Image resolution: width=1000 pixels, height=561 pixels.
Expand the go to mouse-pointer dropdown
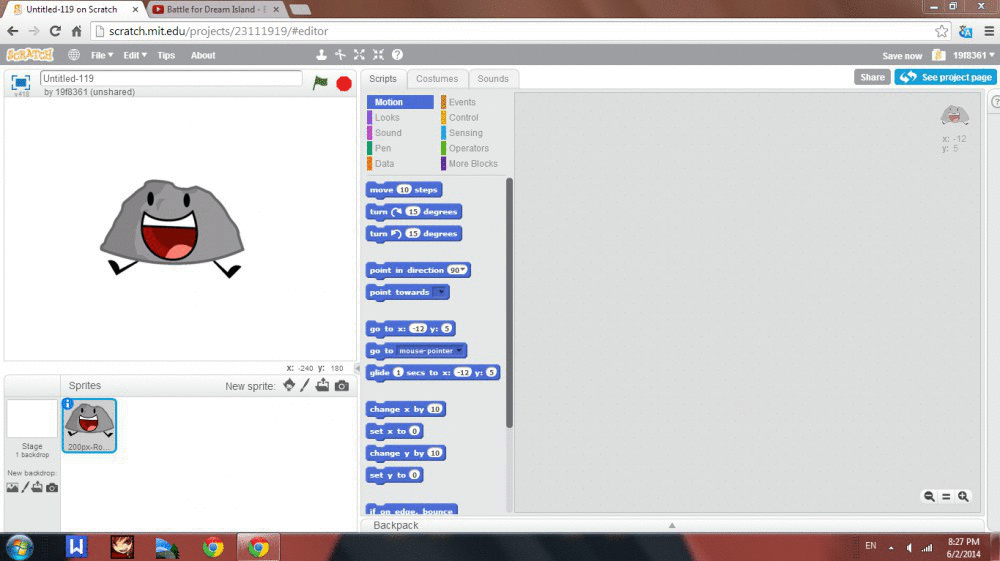(459, 351)
